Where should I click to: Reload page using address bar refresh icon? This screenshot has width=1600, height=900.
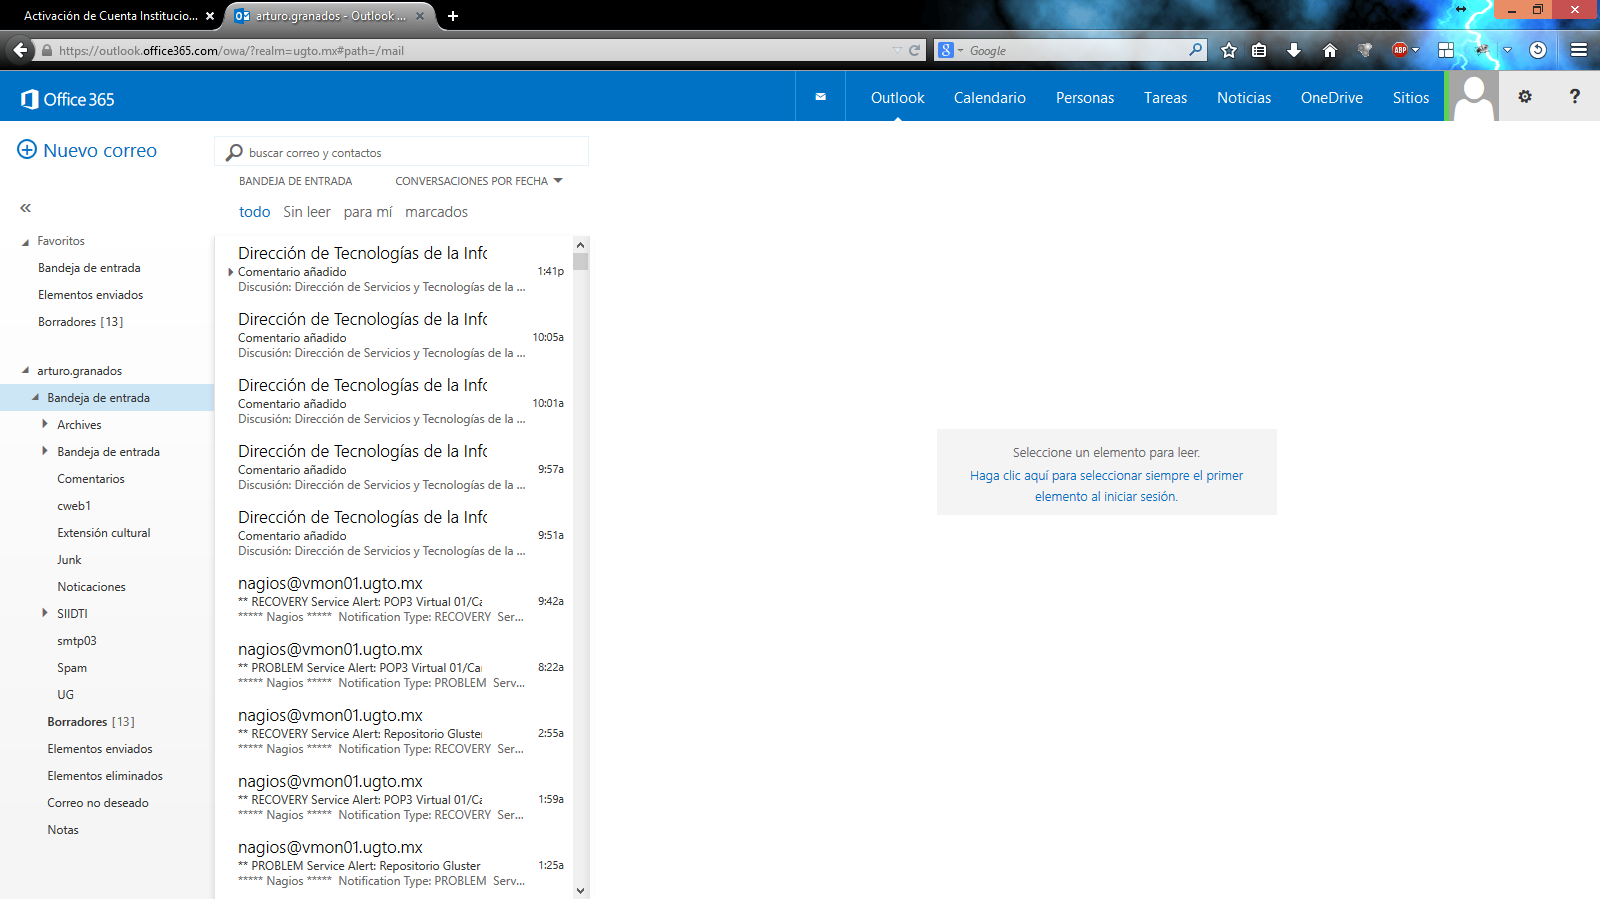(x=914, y=50)
